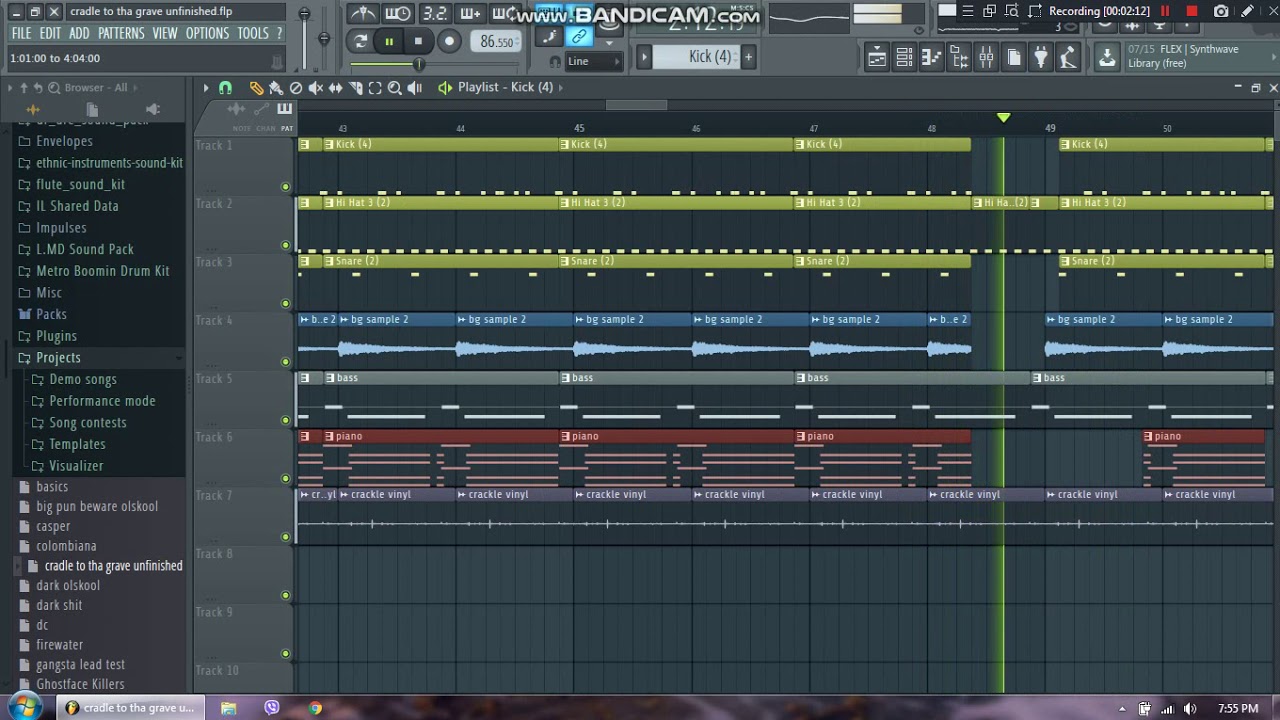1280x720 pixels.
Task: Open the OPTIONS menu
Action: tap(207, 33)
